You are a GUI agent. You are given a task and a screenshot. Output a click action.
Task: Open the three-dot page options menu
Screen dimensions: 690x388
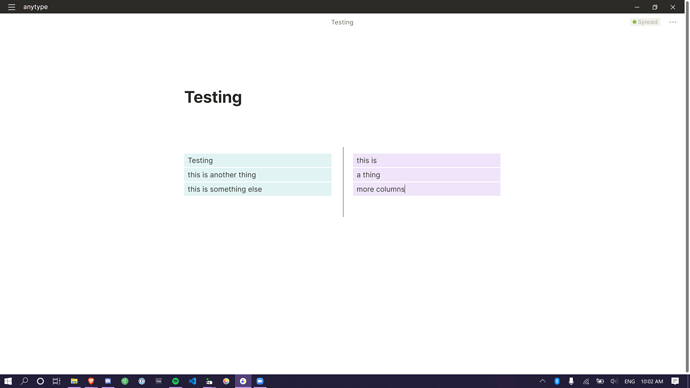(x=672, y=22)
